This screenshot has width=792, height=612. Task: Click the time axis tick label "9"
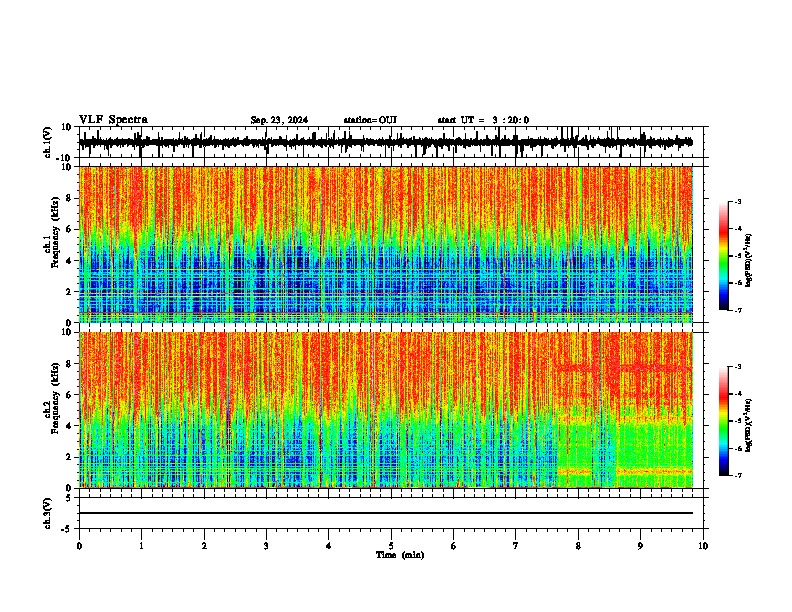[x=640, y=546]
